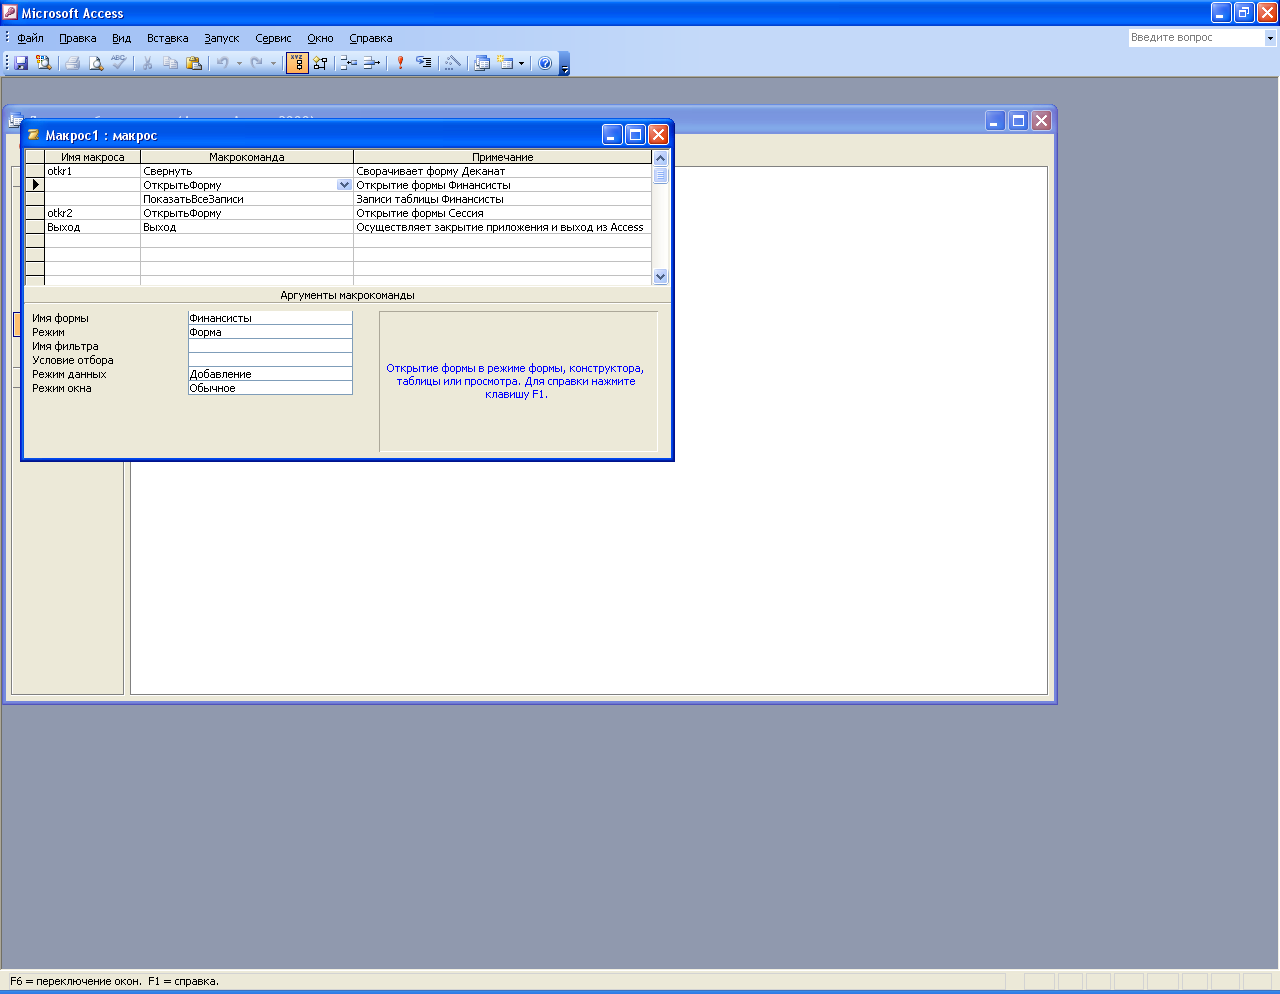The height and width of the screenshot is (994, 1280).
Task: Click the select-all corner of macro grid
Action: (x=35, y=157)
